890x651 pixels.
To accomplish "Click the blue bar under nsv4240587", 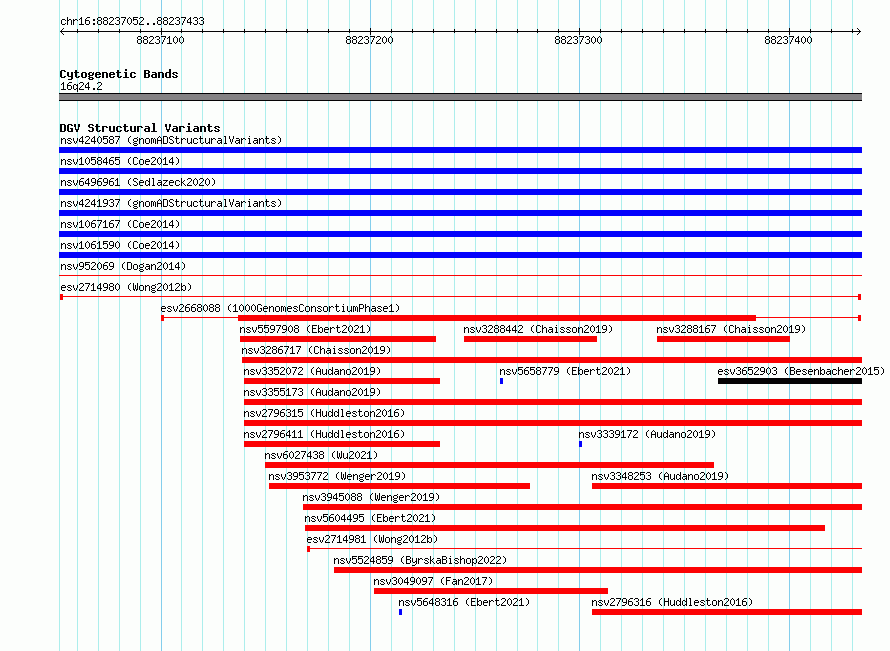I will tap(460, 150).
